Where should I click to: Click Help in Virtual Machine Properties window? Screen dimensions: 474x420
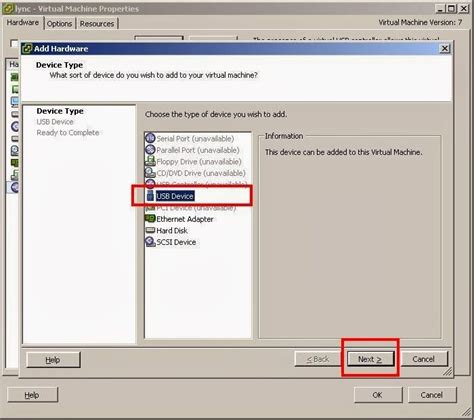[x=32, y=395]
